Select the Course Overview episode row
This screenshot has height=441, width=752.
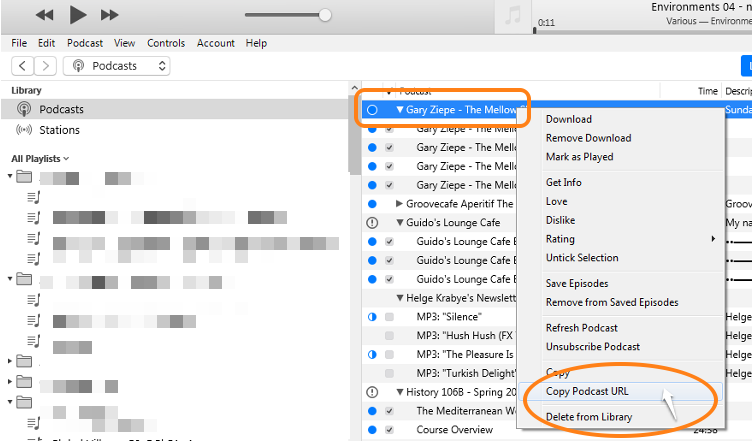[454, 430]
